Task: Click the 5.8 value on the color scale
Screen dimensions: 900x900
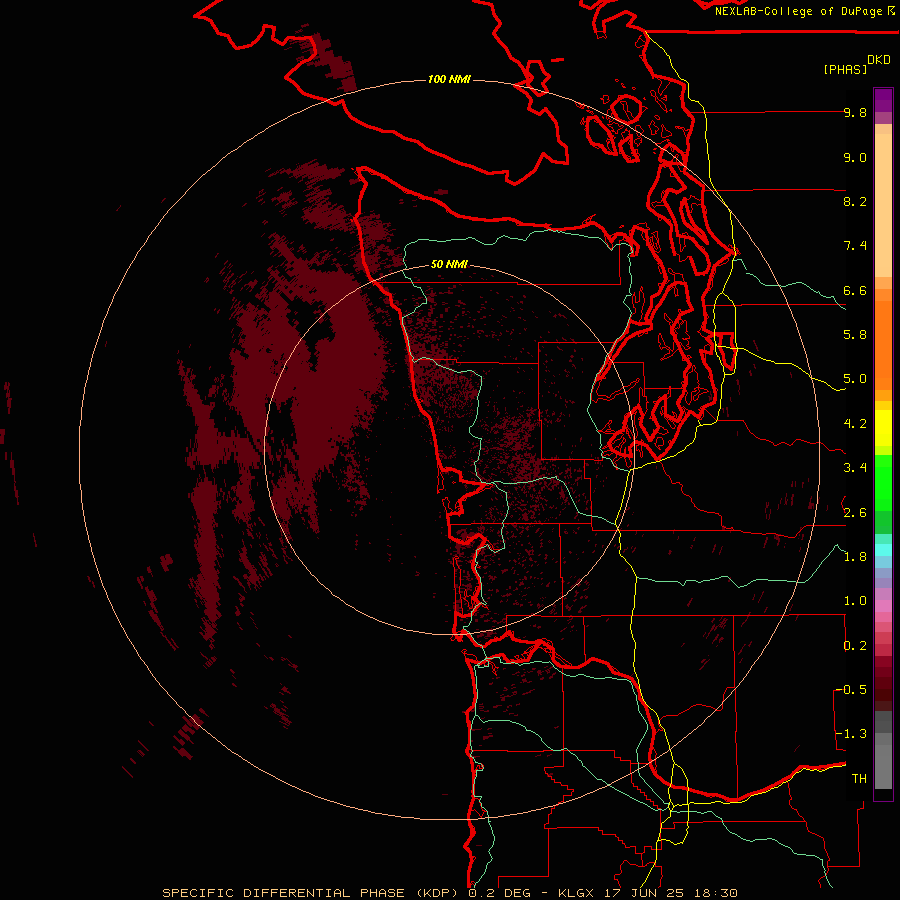Action: click(855, 335)
